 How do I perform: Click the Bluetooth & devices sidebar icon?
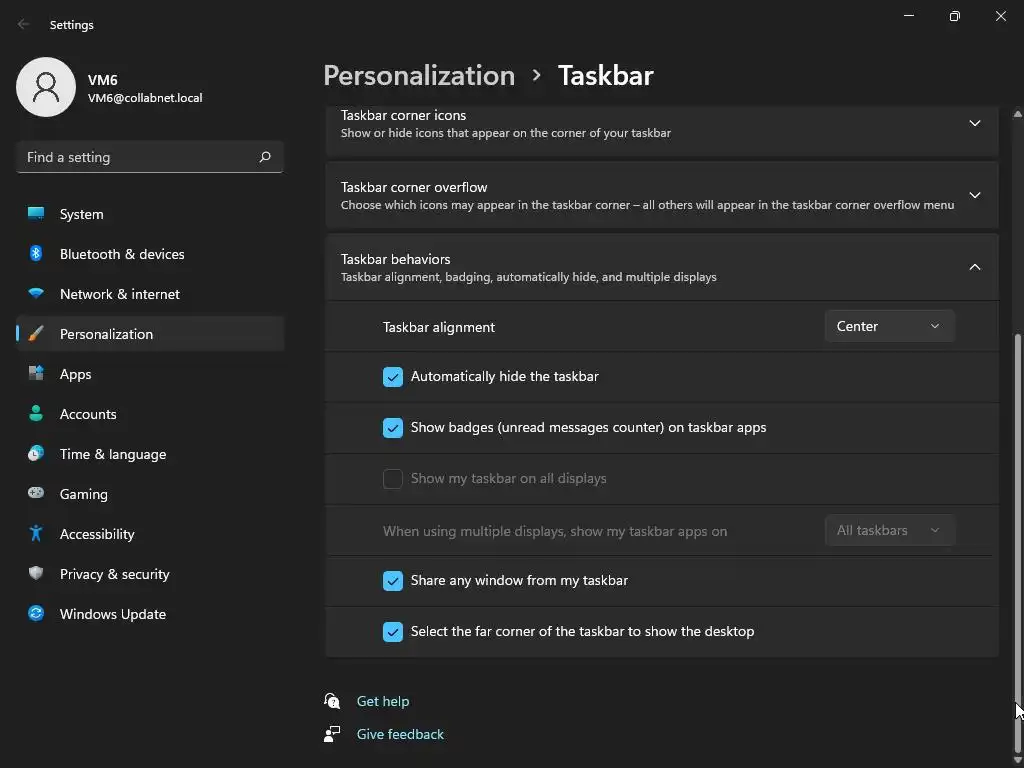(x=36, y=254)
